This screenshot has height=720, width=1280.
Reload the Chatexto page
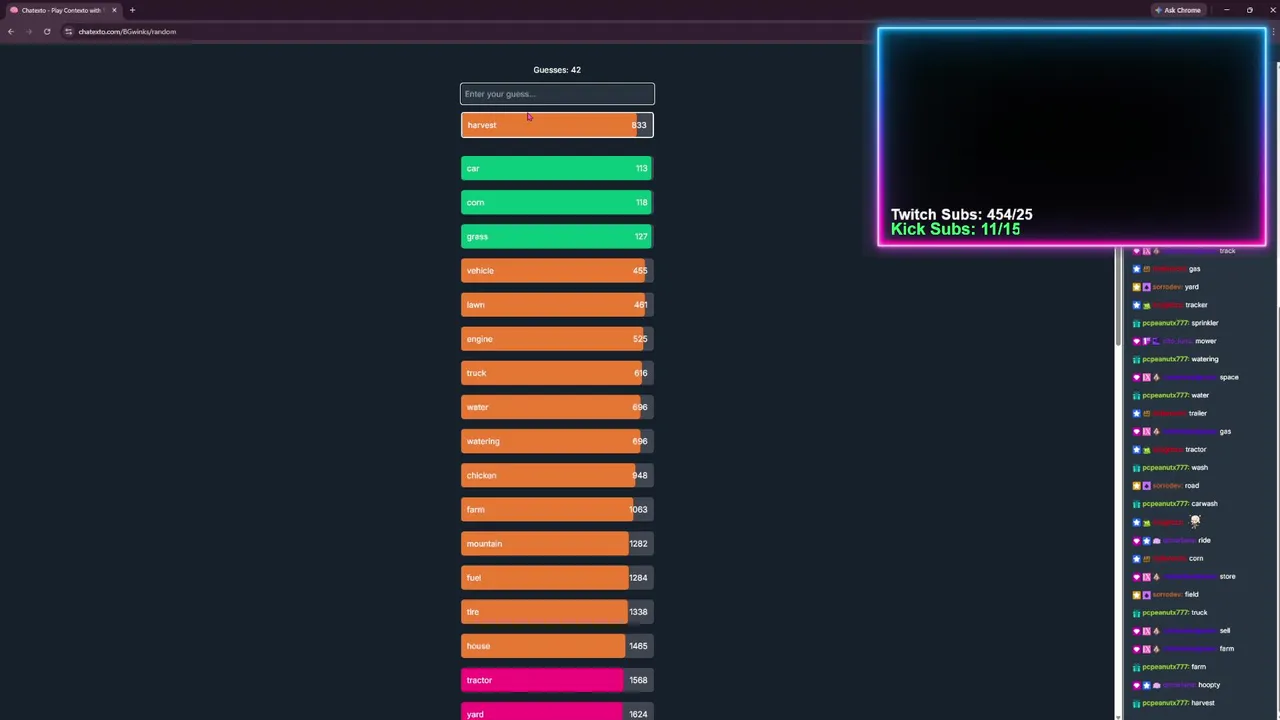47,31
